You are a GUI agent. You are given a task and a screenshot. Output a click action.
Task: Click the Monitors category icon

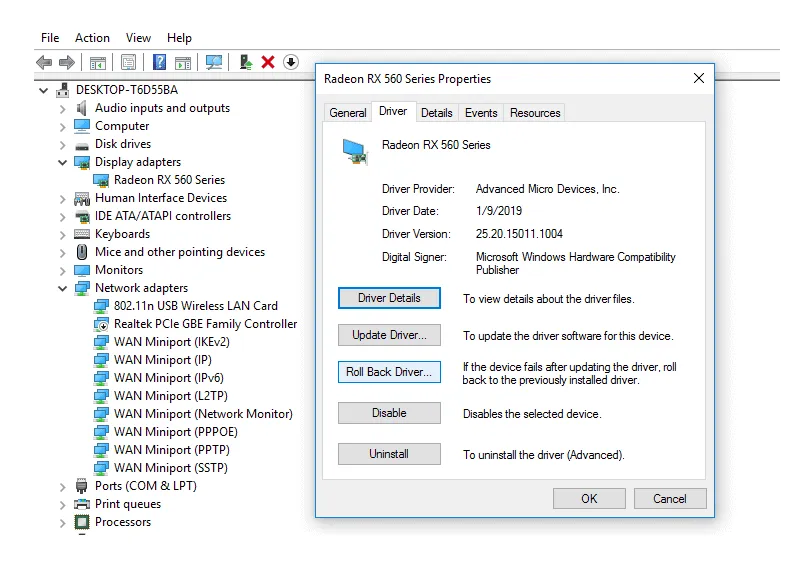tap(82, 270)
